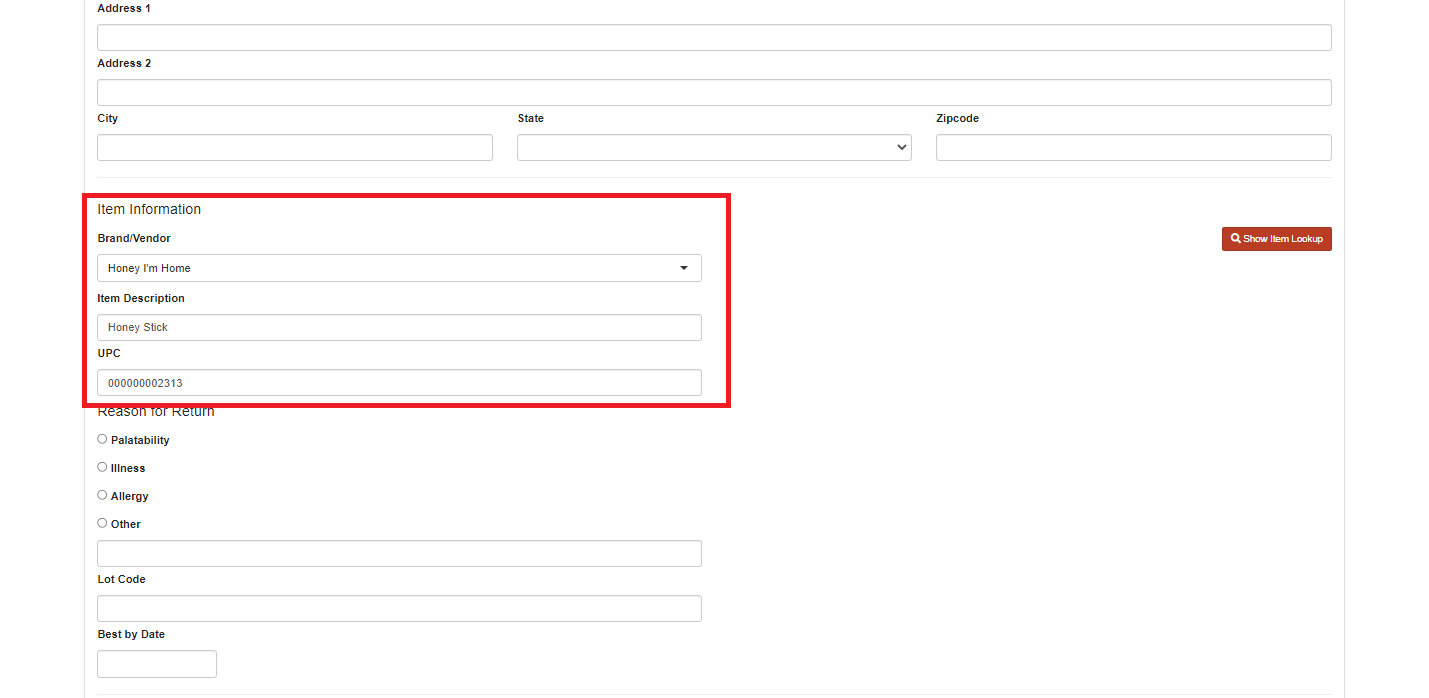
Task: Click the Best by Date label text
Action: tap(131, 635)
